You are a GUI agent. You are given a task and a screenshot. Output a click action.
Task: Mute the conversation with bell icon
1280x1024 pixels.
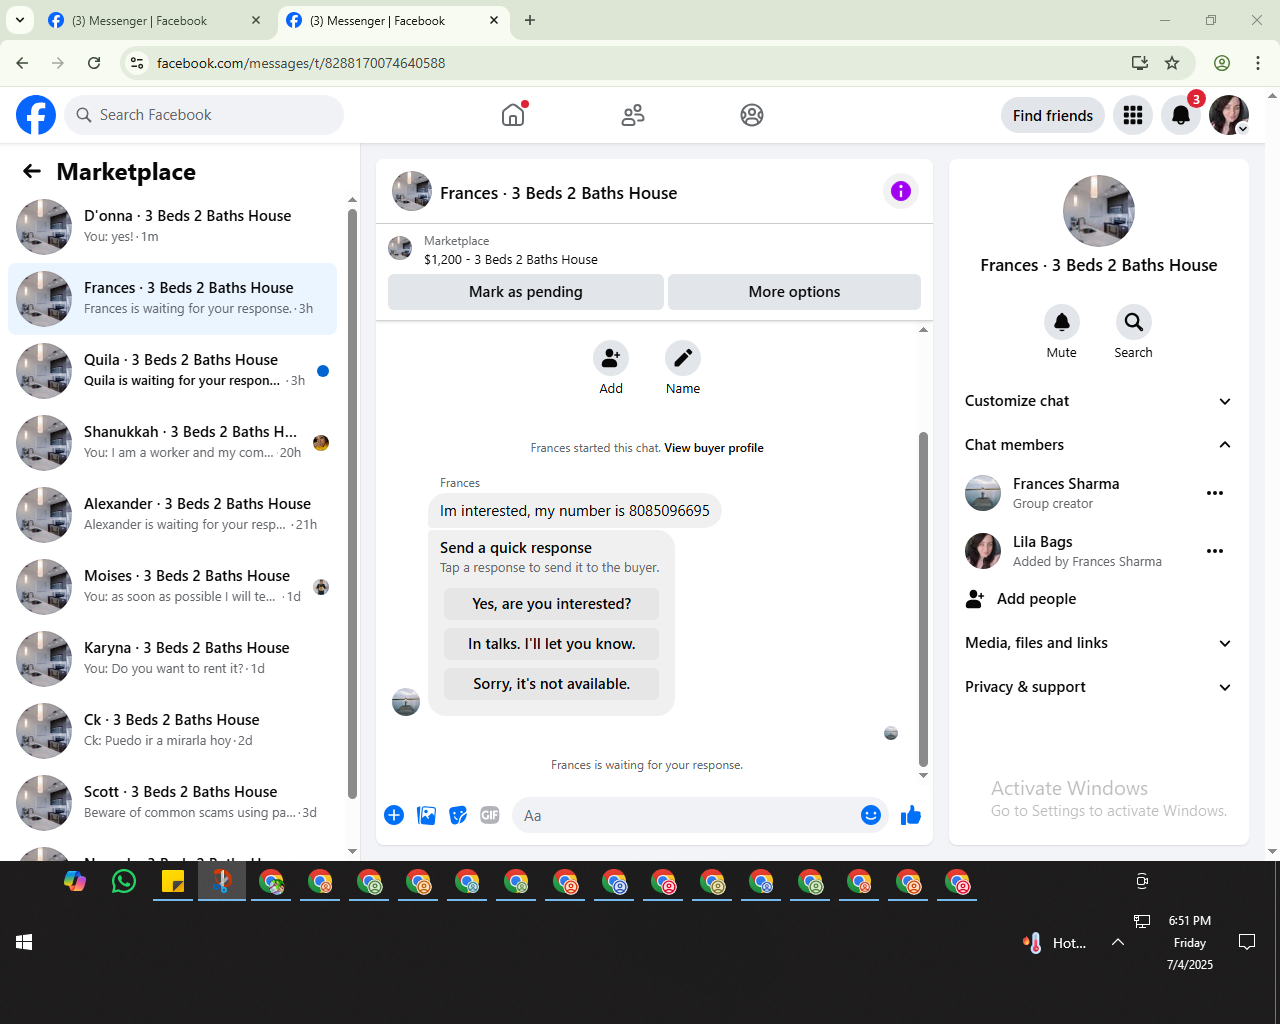click(x=1062, y=322)
